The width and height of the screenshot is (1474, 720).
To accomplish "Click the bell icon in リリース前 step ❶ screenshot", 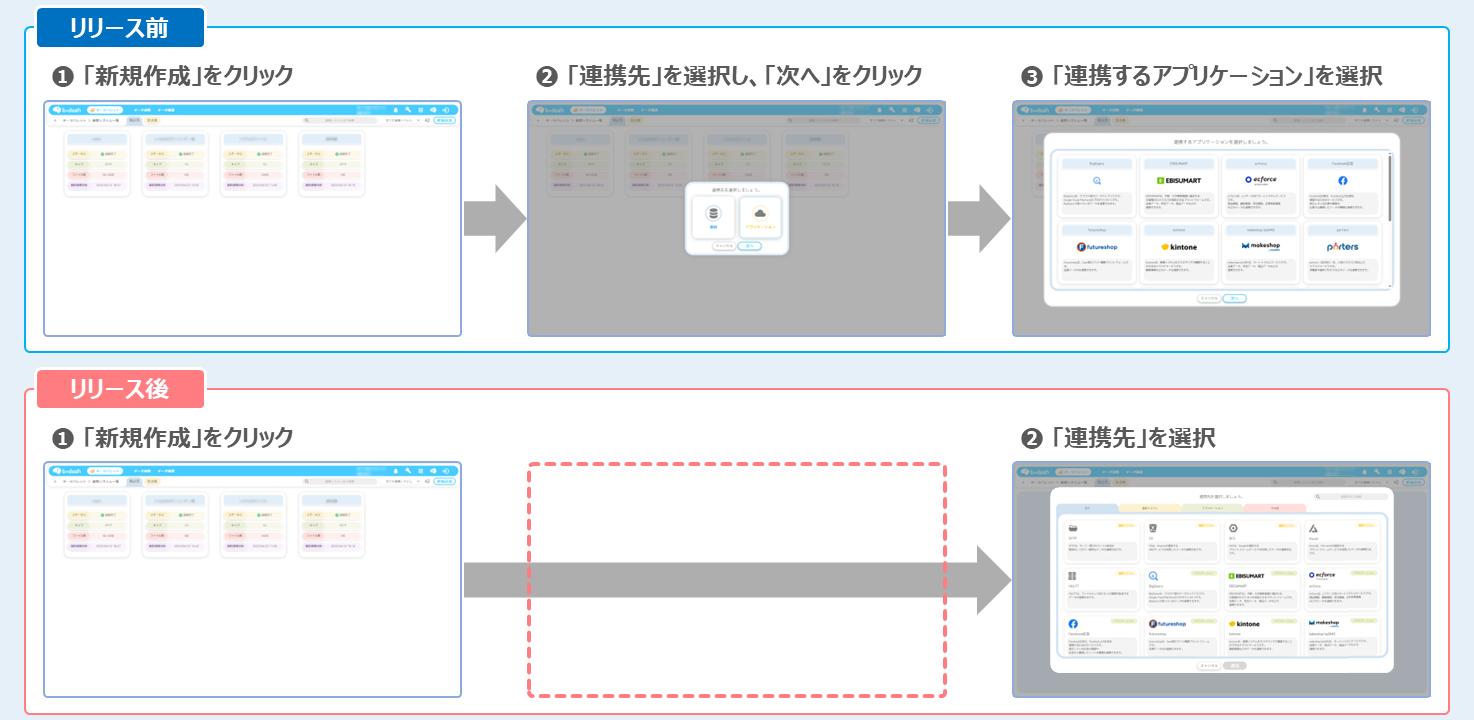I will (x=396, y=110).
